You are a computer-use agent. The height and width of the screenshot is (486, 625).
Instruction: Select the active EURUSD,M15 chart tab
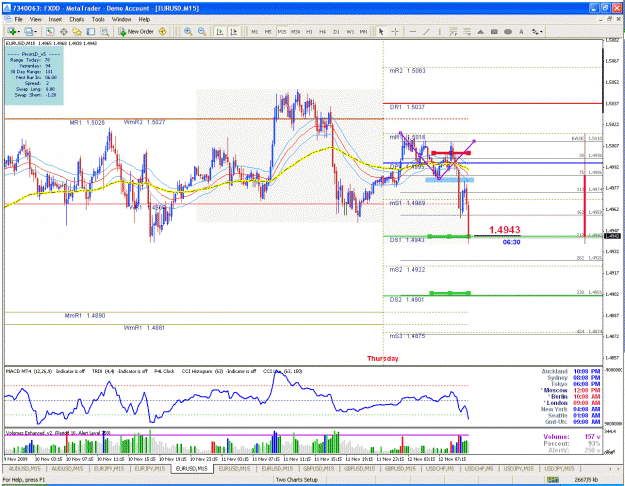(x=192, y=468)
